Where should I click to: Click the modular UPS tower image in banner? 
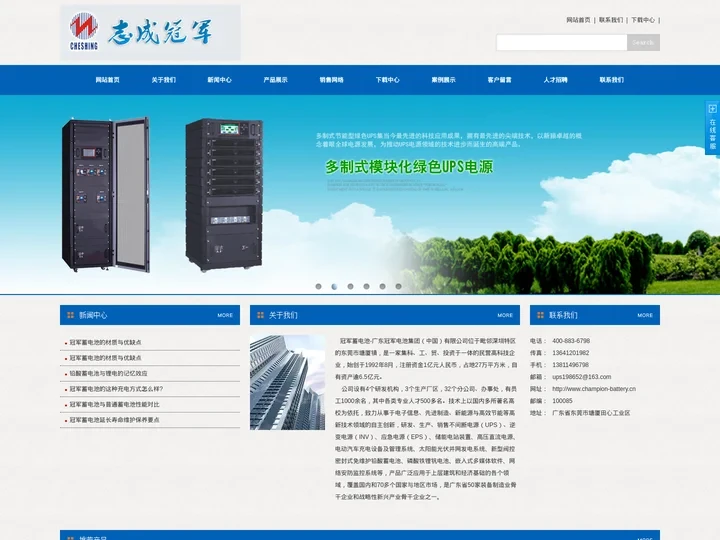tap(224, 194)
